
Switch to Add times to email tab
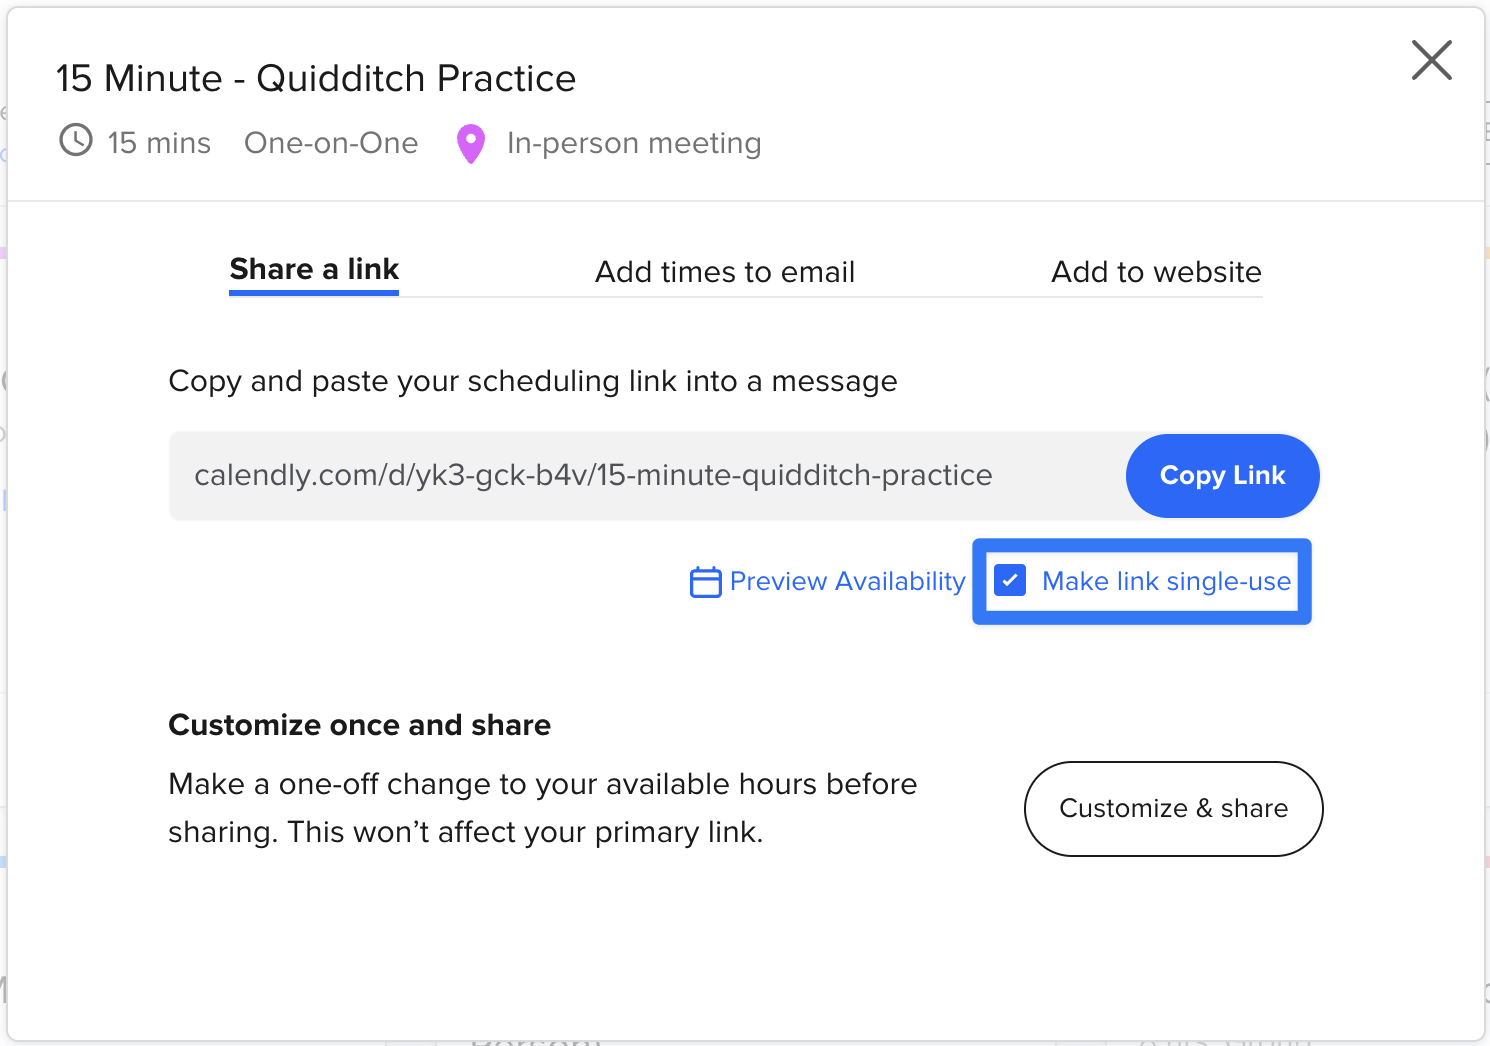tap(725, 272)
